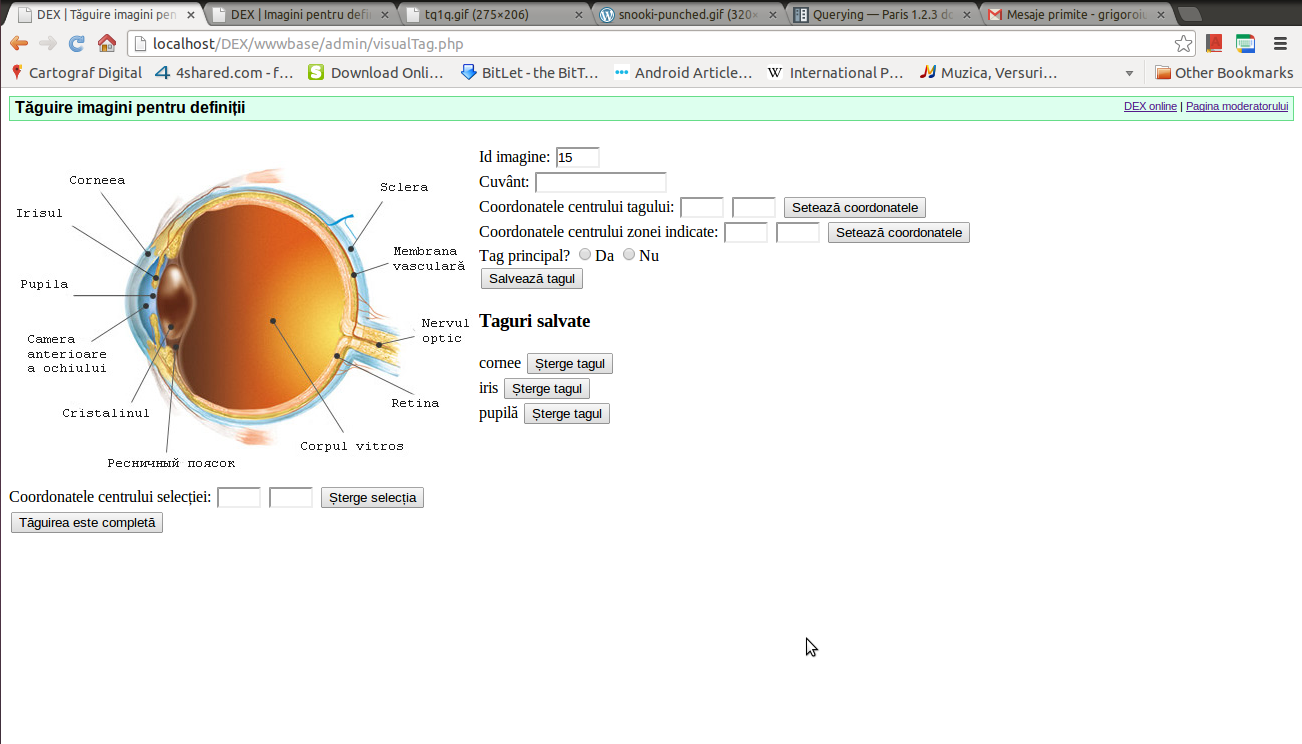
Task: Close the Querying — Paris tab
Action: 965,15
